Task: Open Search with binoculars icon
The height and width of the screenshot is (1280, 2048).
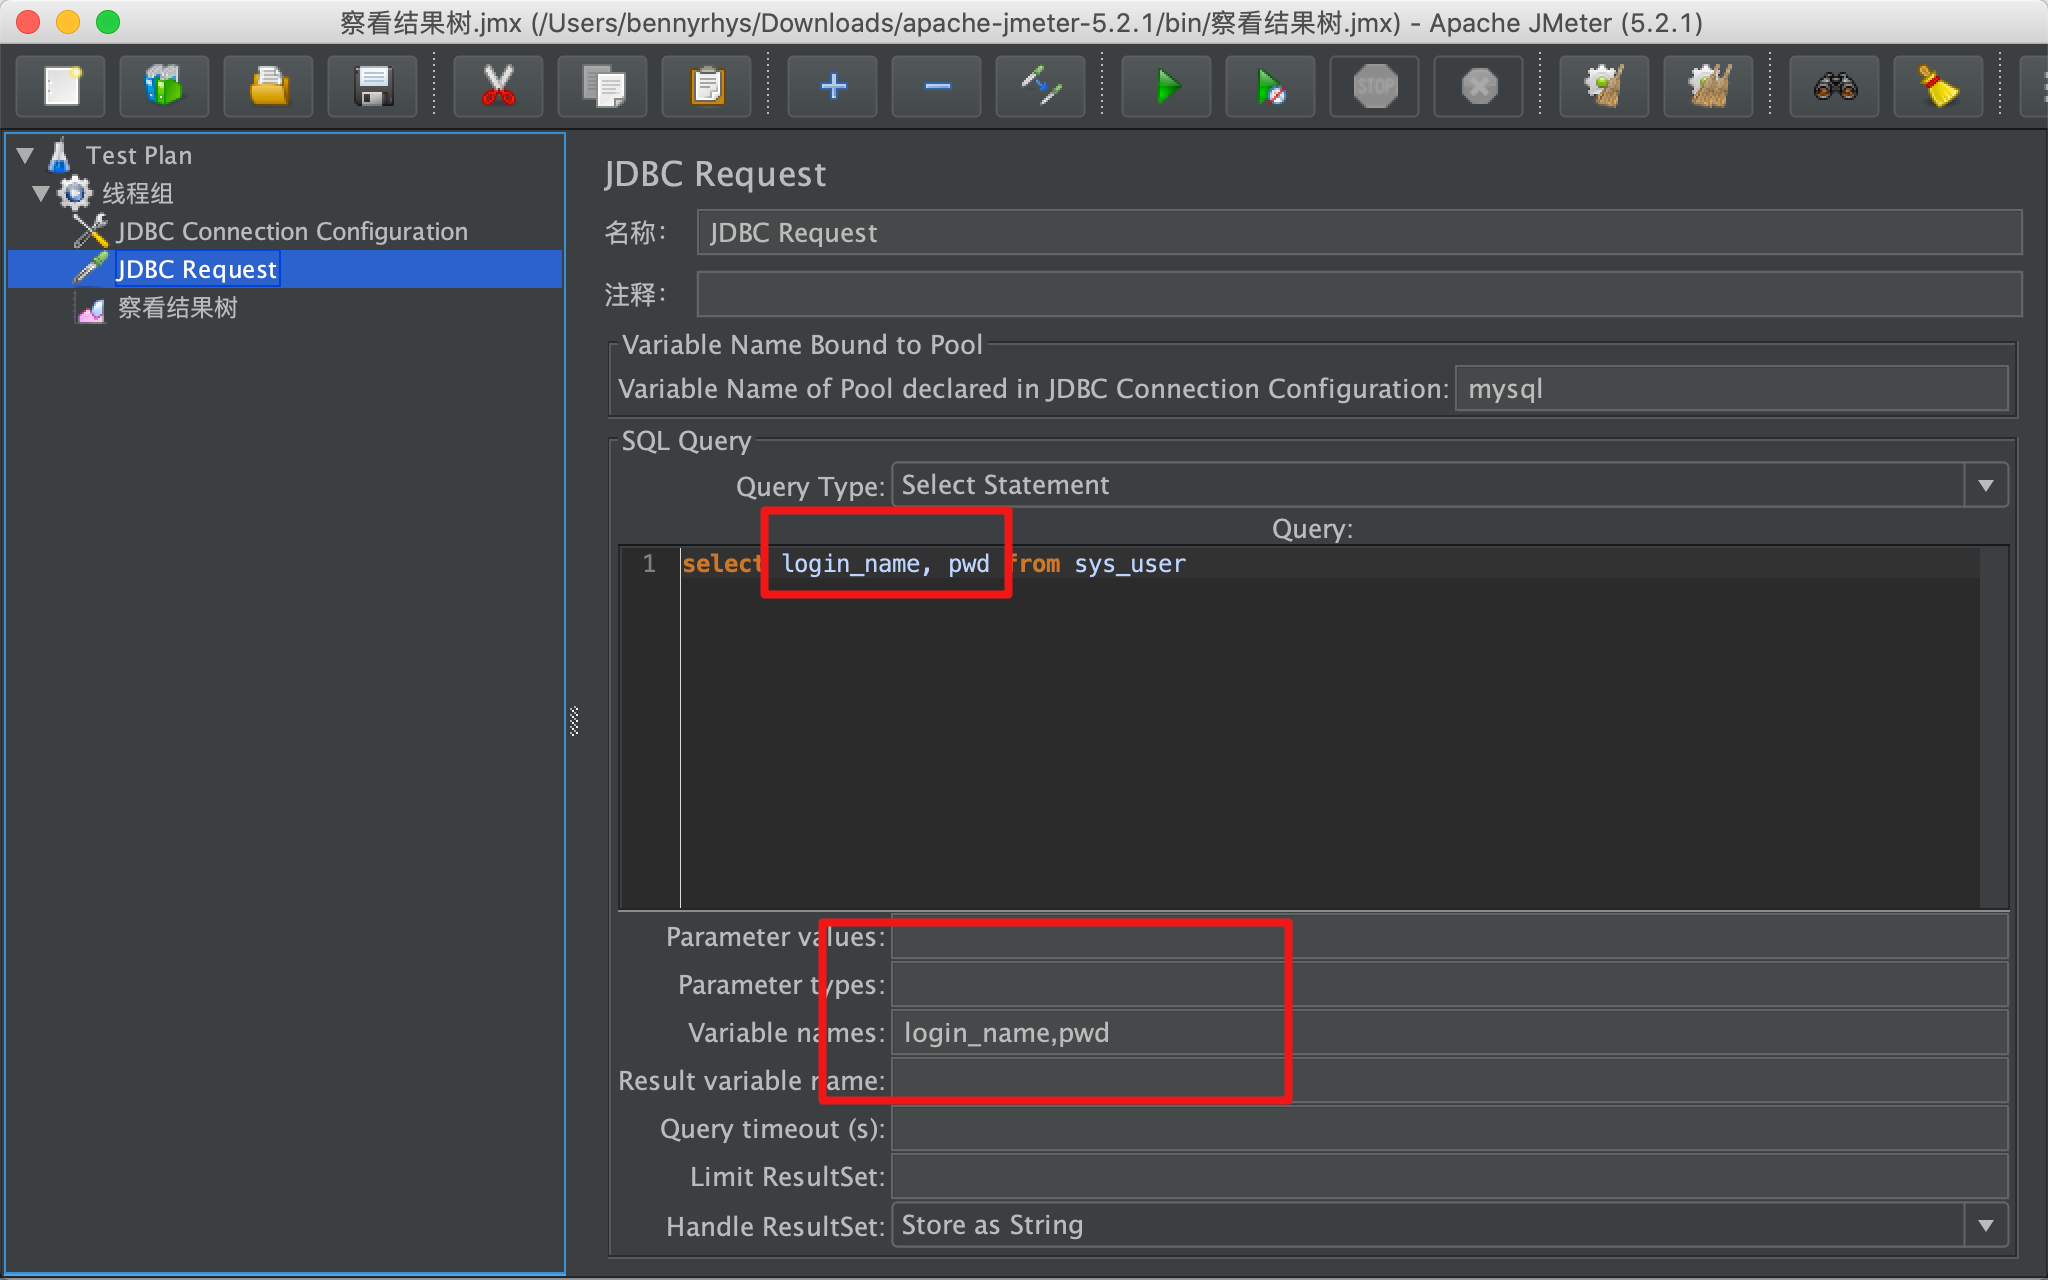Action: (1835, 87)
